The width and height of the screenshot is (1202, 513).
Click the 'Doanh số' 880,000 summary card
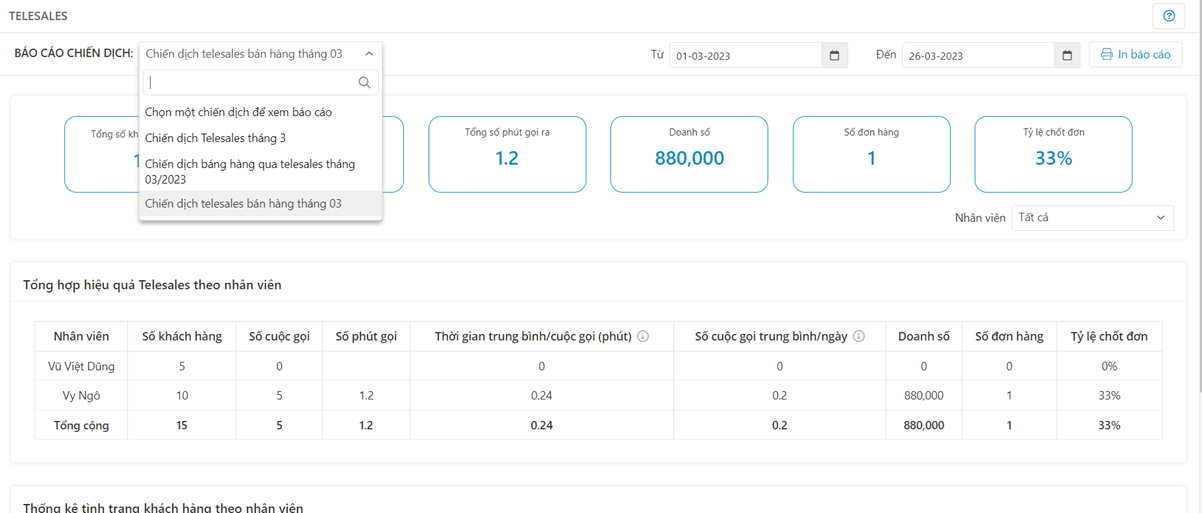click(x=689, y=154)
